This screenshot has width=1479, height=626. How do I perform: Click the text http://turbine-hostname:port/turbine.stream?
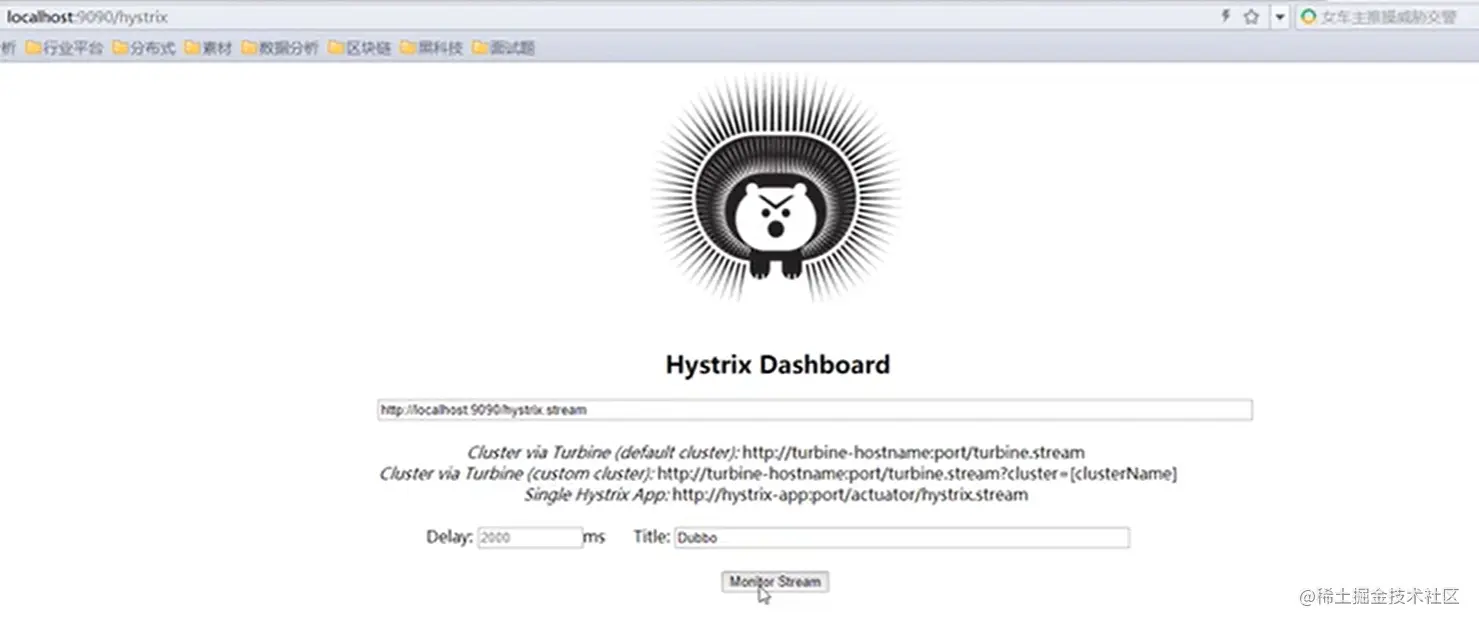point(913,453)
